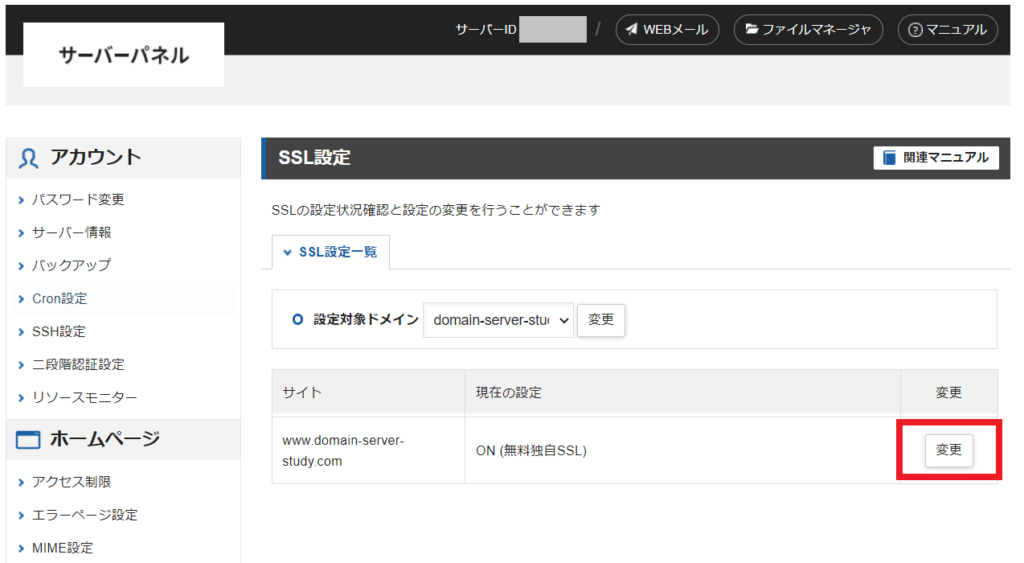Open 二段階認証設定 in the sidebar
Image resolution: width=1024 pixels, height=563 pixels.
point(78,364)
